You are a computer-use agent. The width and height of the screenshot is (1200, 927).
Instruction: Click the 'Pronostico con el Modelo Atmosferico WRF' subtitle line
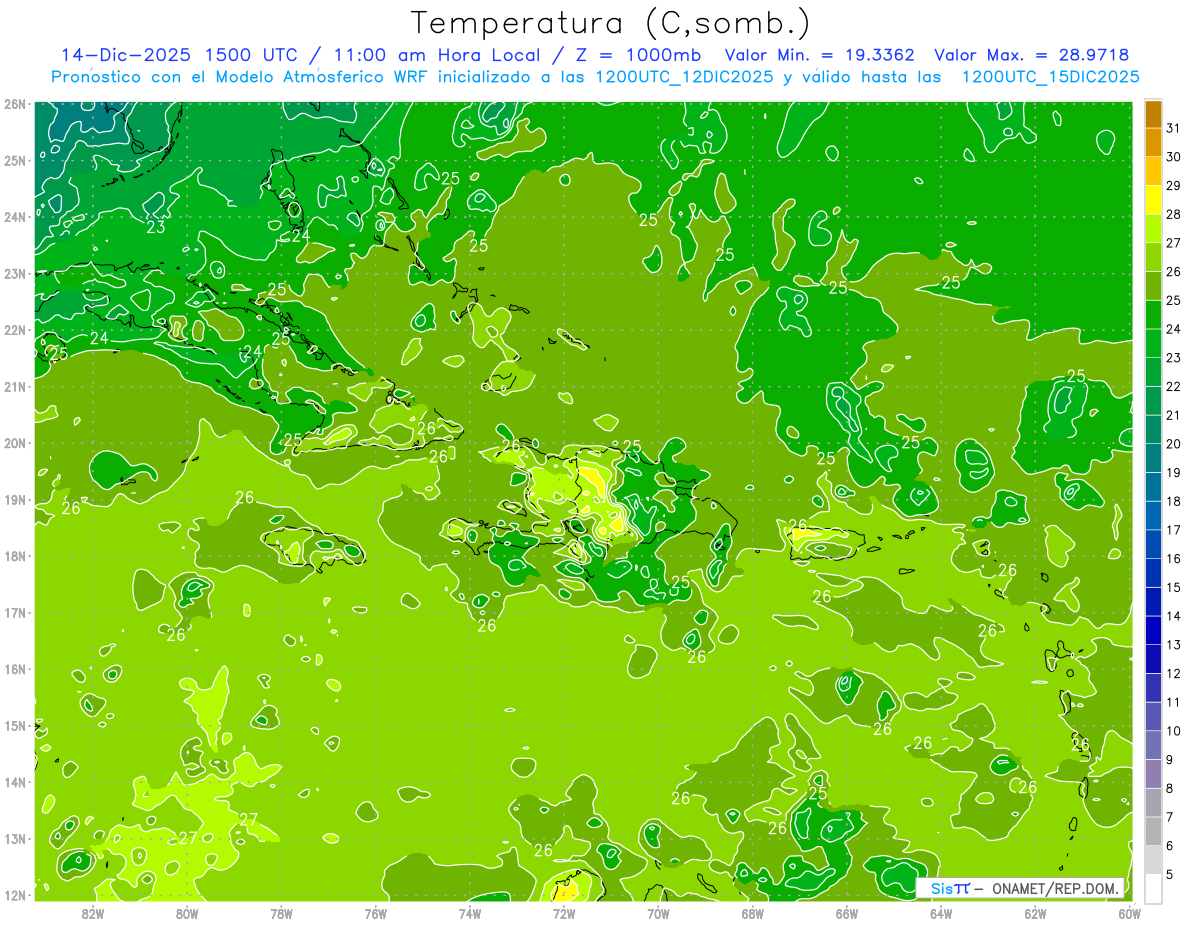(x=595, y=76)
